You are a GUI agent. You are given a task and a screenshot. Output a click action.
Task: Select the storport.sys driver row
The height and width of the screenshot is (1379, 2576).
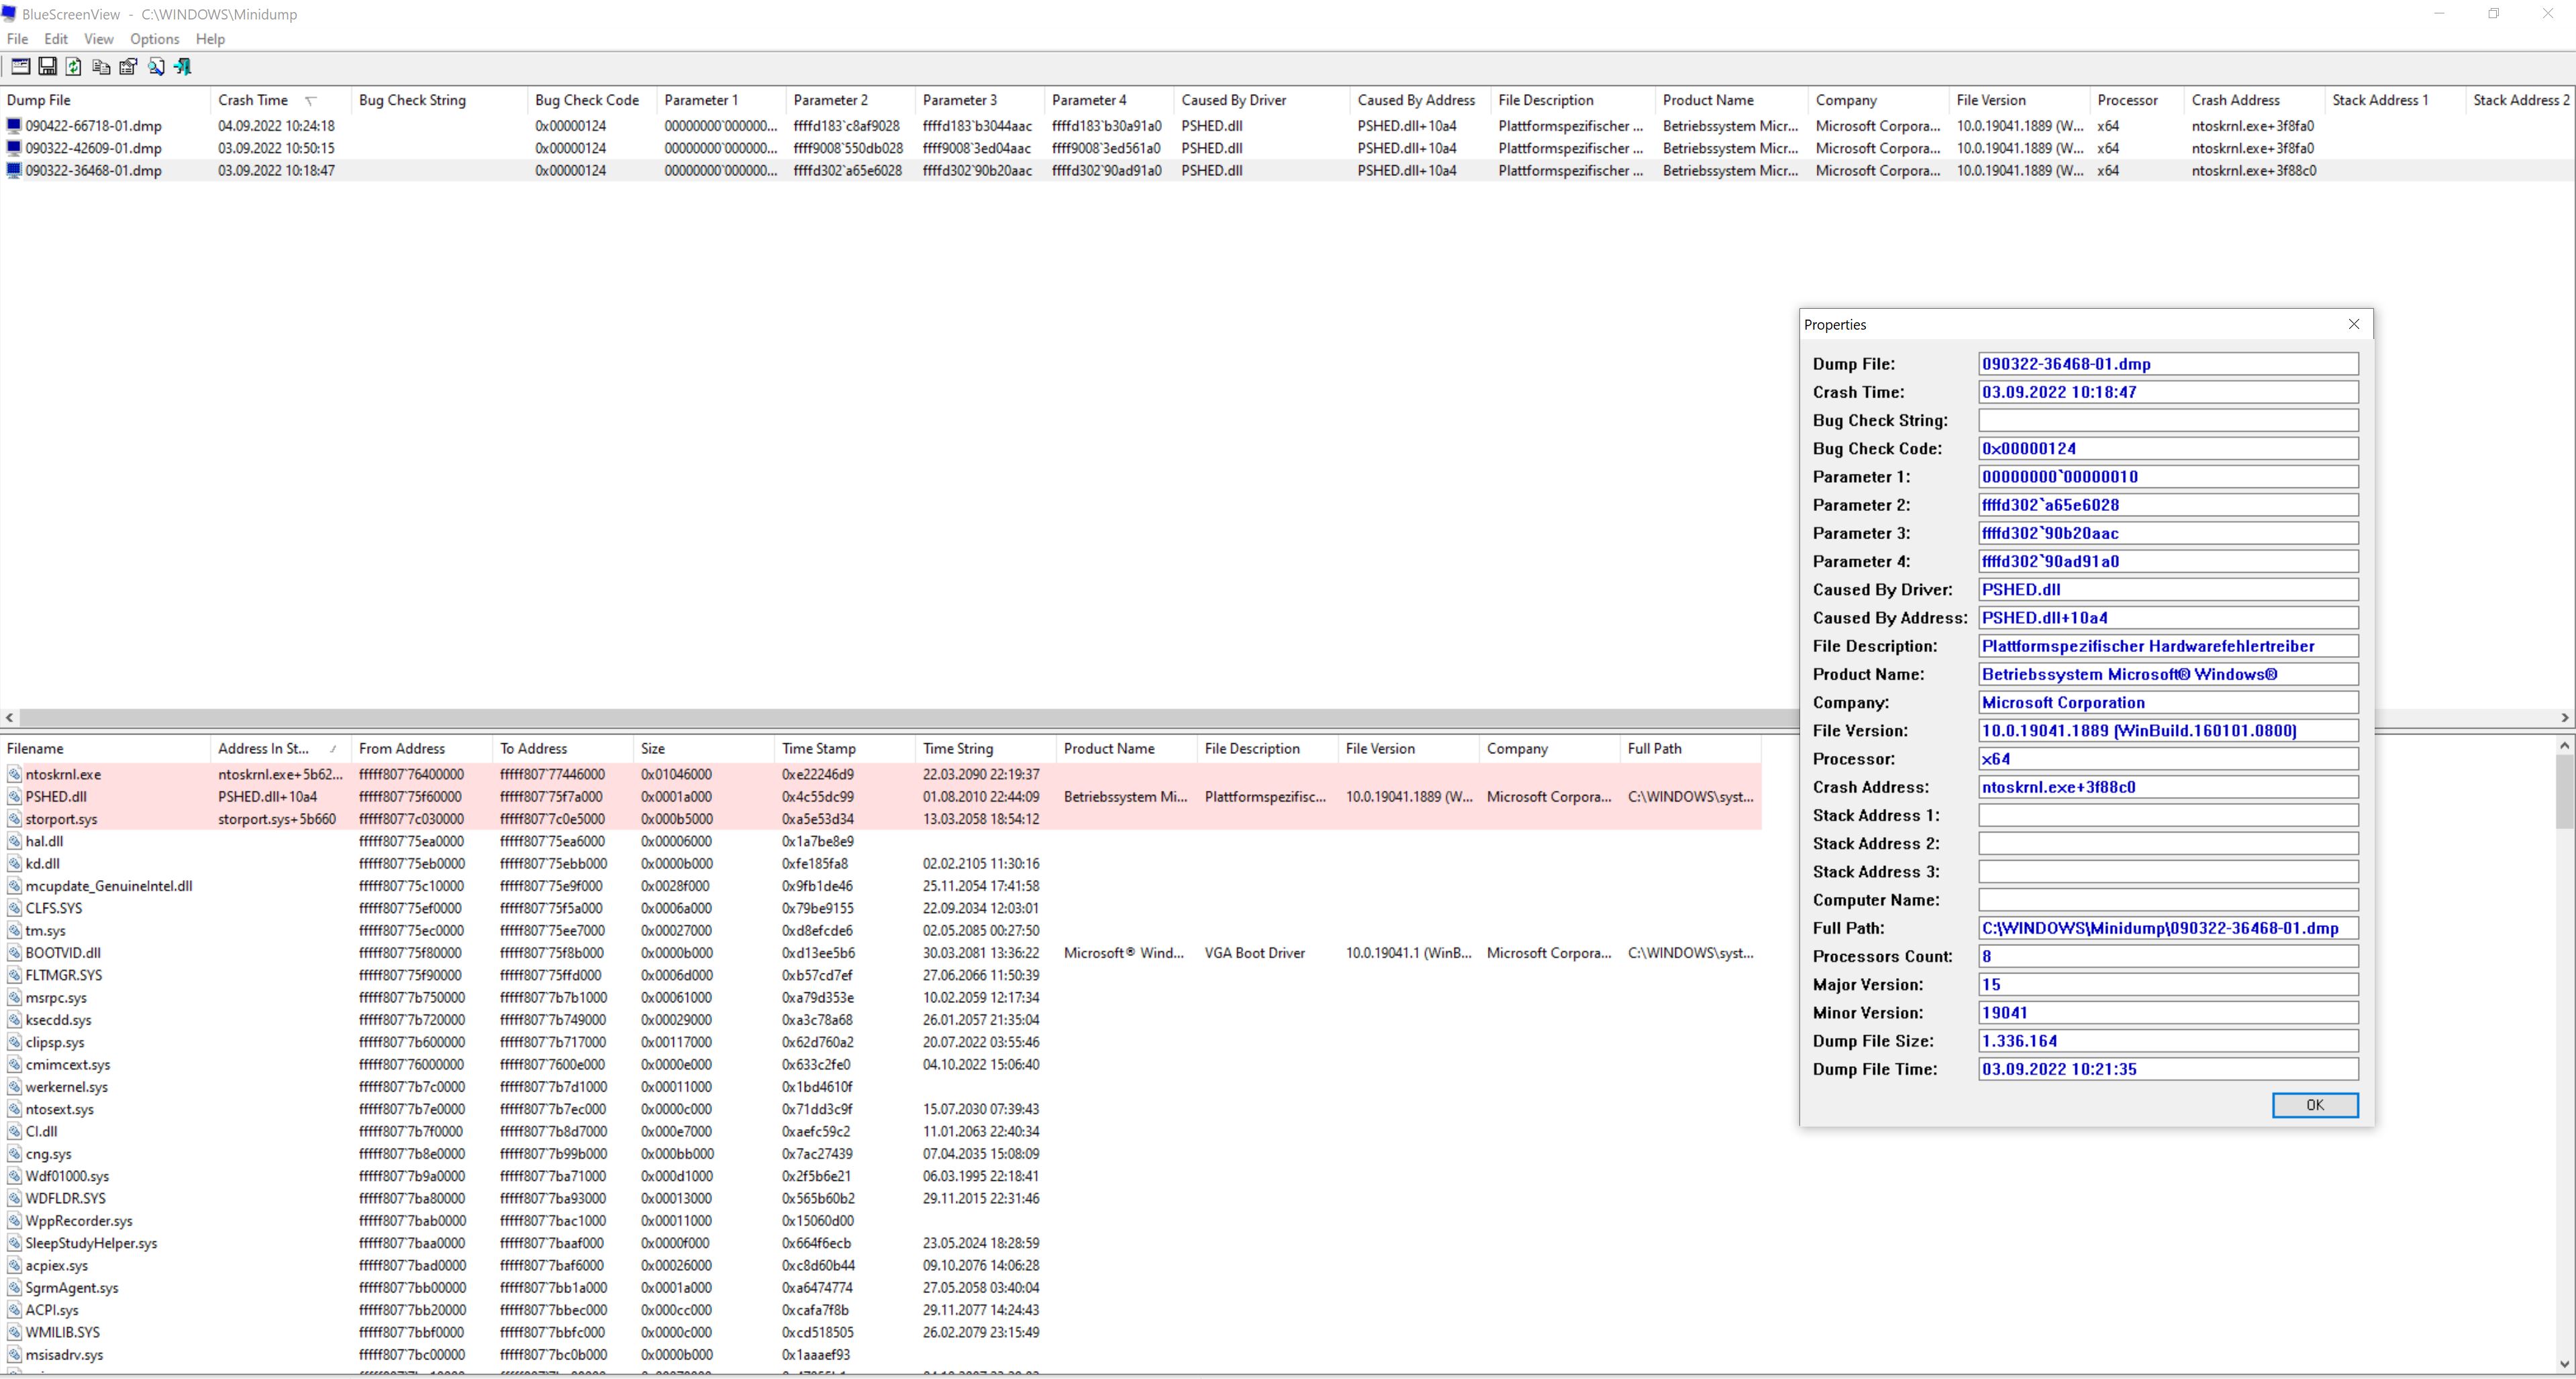61,819
